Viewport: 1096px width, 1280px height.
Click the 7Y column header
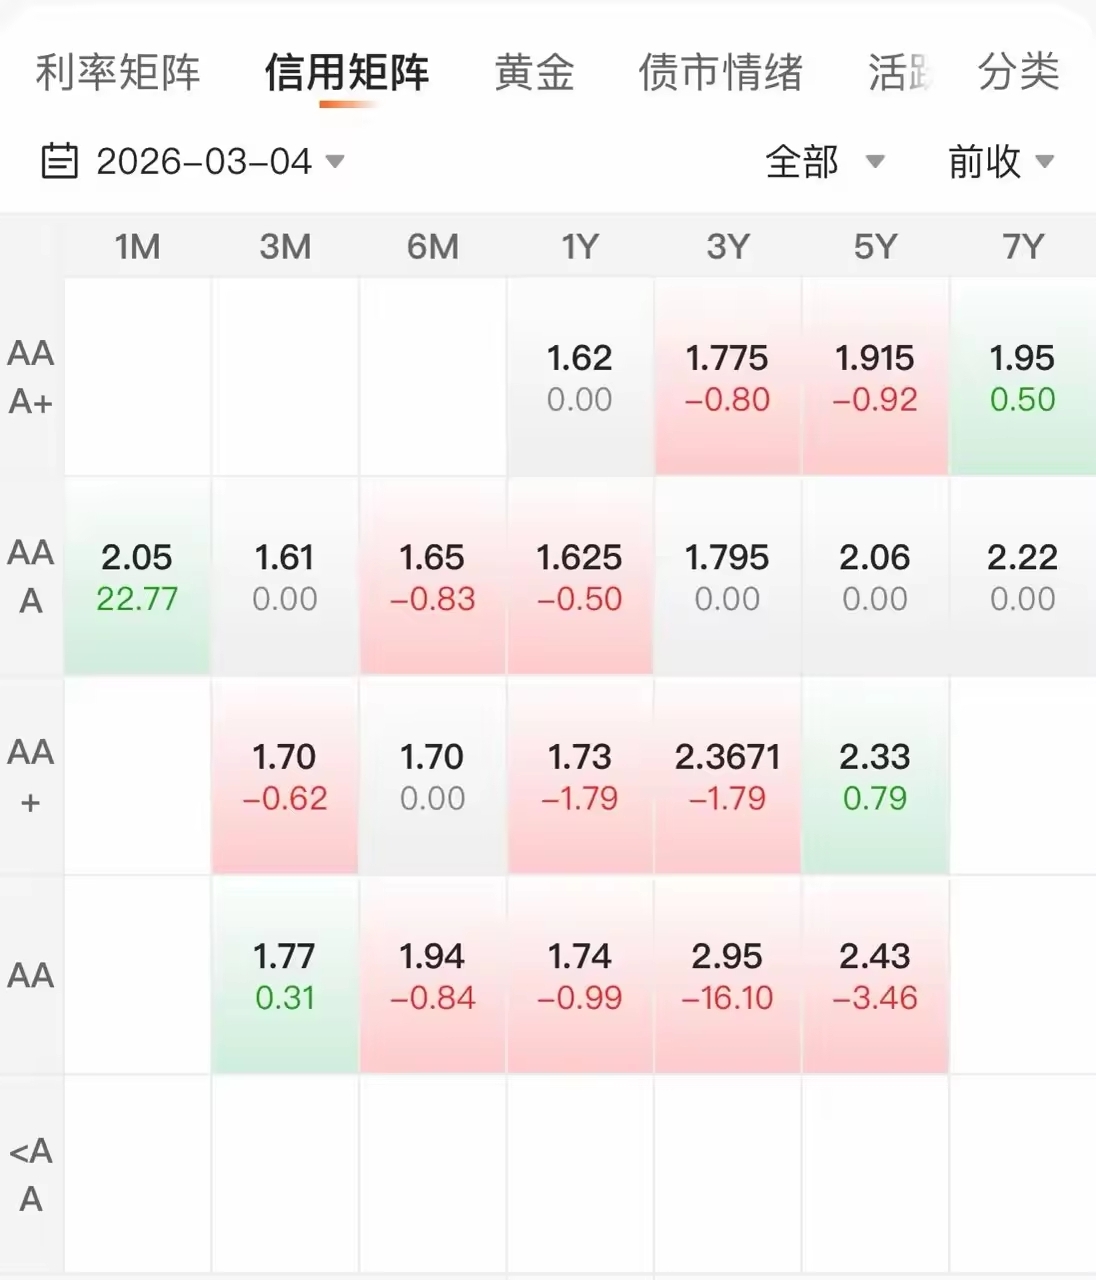click(1023, 246)
